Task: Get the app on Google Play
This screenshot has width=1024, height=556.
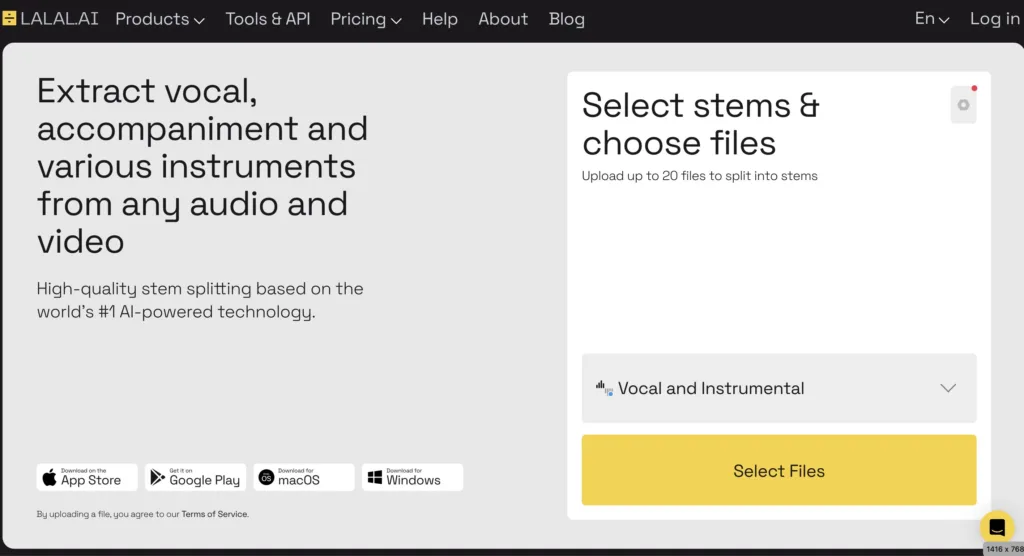Action: (195, 477)
